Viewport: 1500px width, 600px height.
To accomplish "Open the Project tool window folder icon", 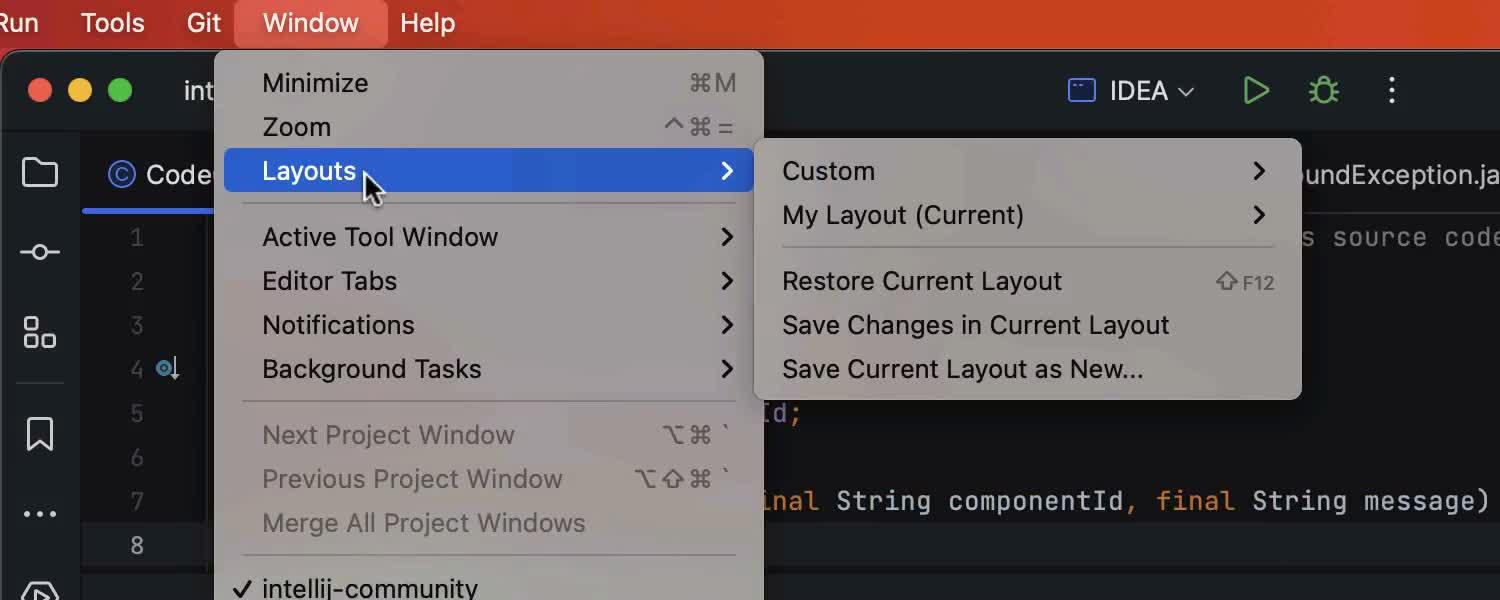I will tap(40, 172).
